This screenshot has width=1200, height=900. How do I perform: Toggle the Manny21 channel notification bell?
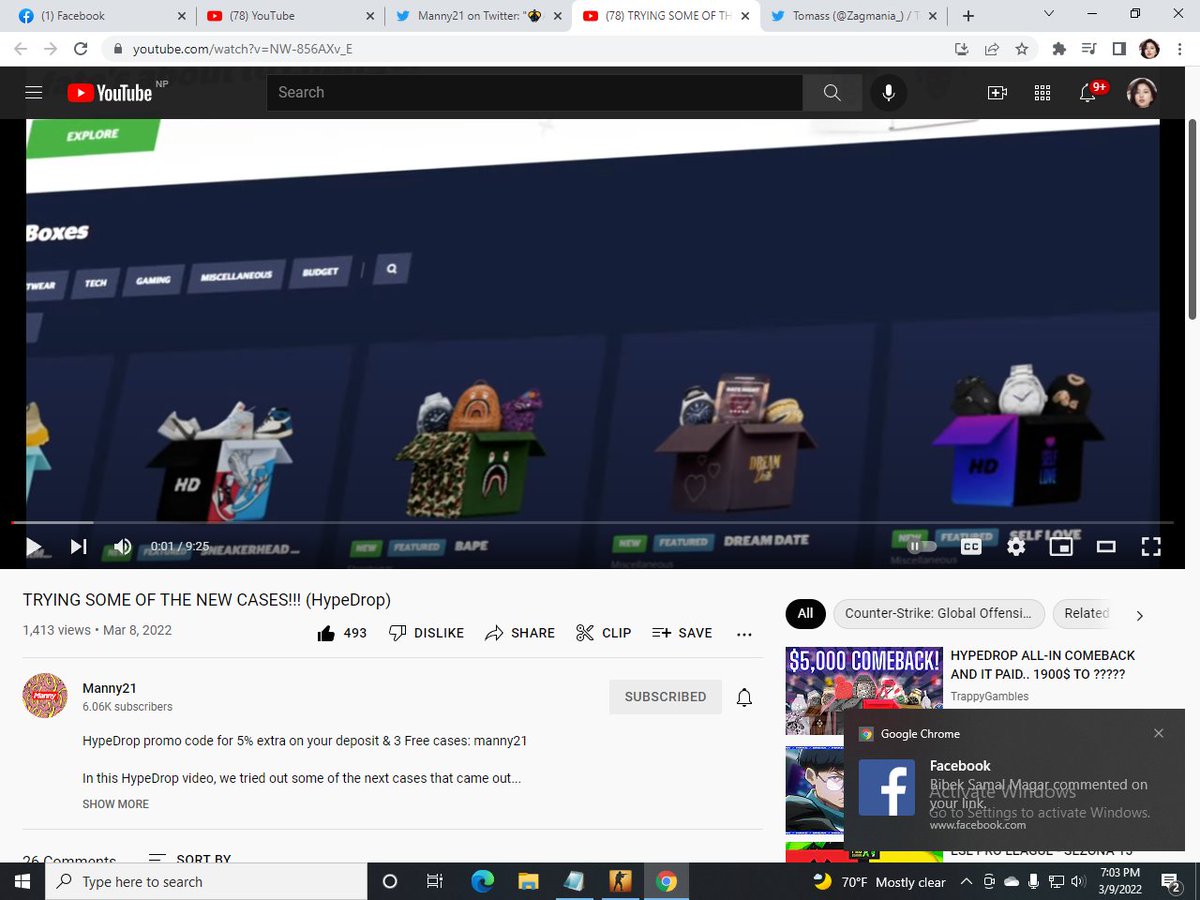pyautogui.click(x=744, y=697)
